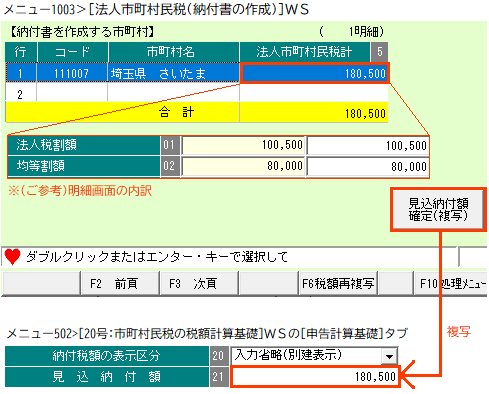This screenshot has width=489, height=394.
Task: Open F10 処理メニュー
Action: coord(451,283)
